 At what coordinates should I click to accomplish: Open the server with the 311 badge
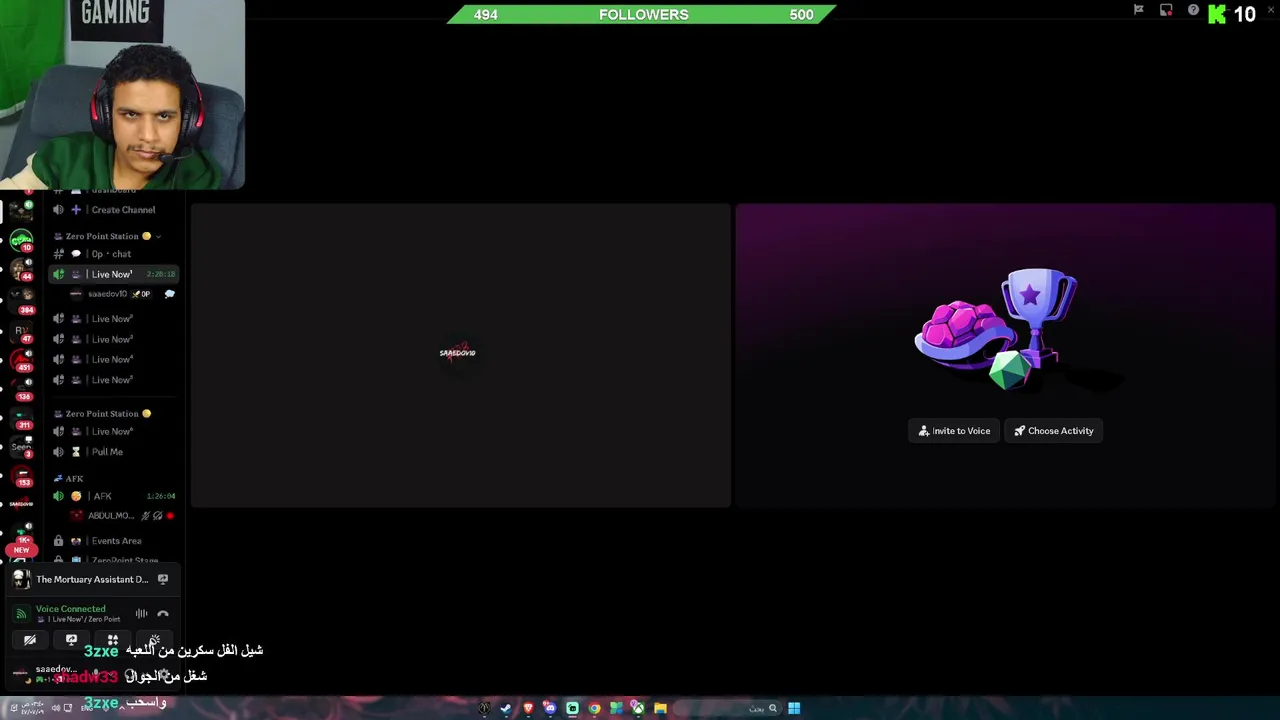(x=21, y=417)
